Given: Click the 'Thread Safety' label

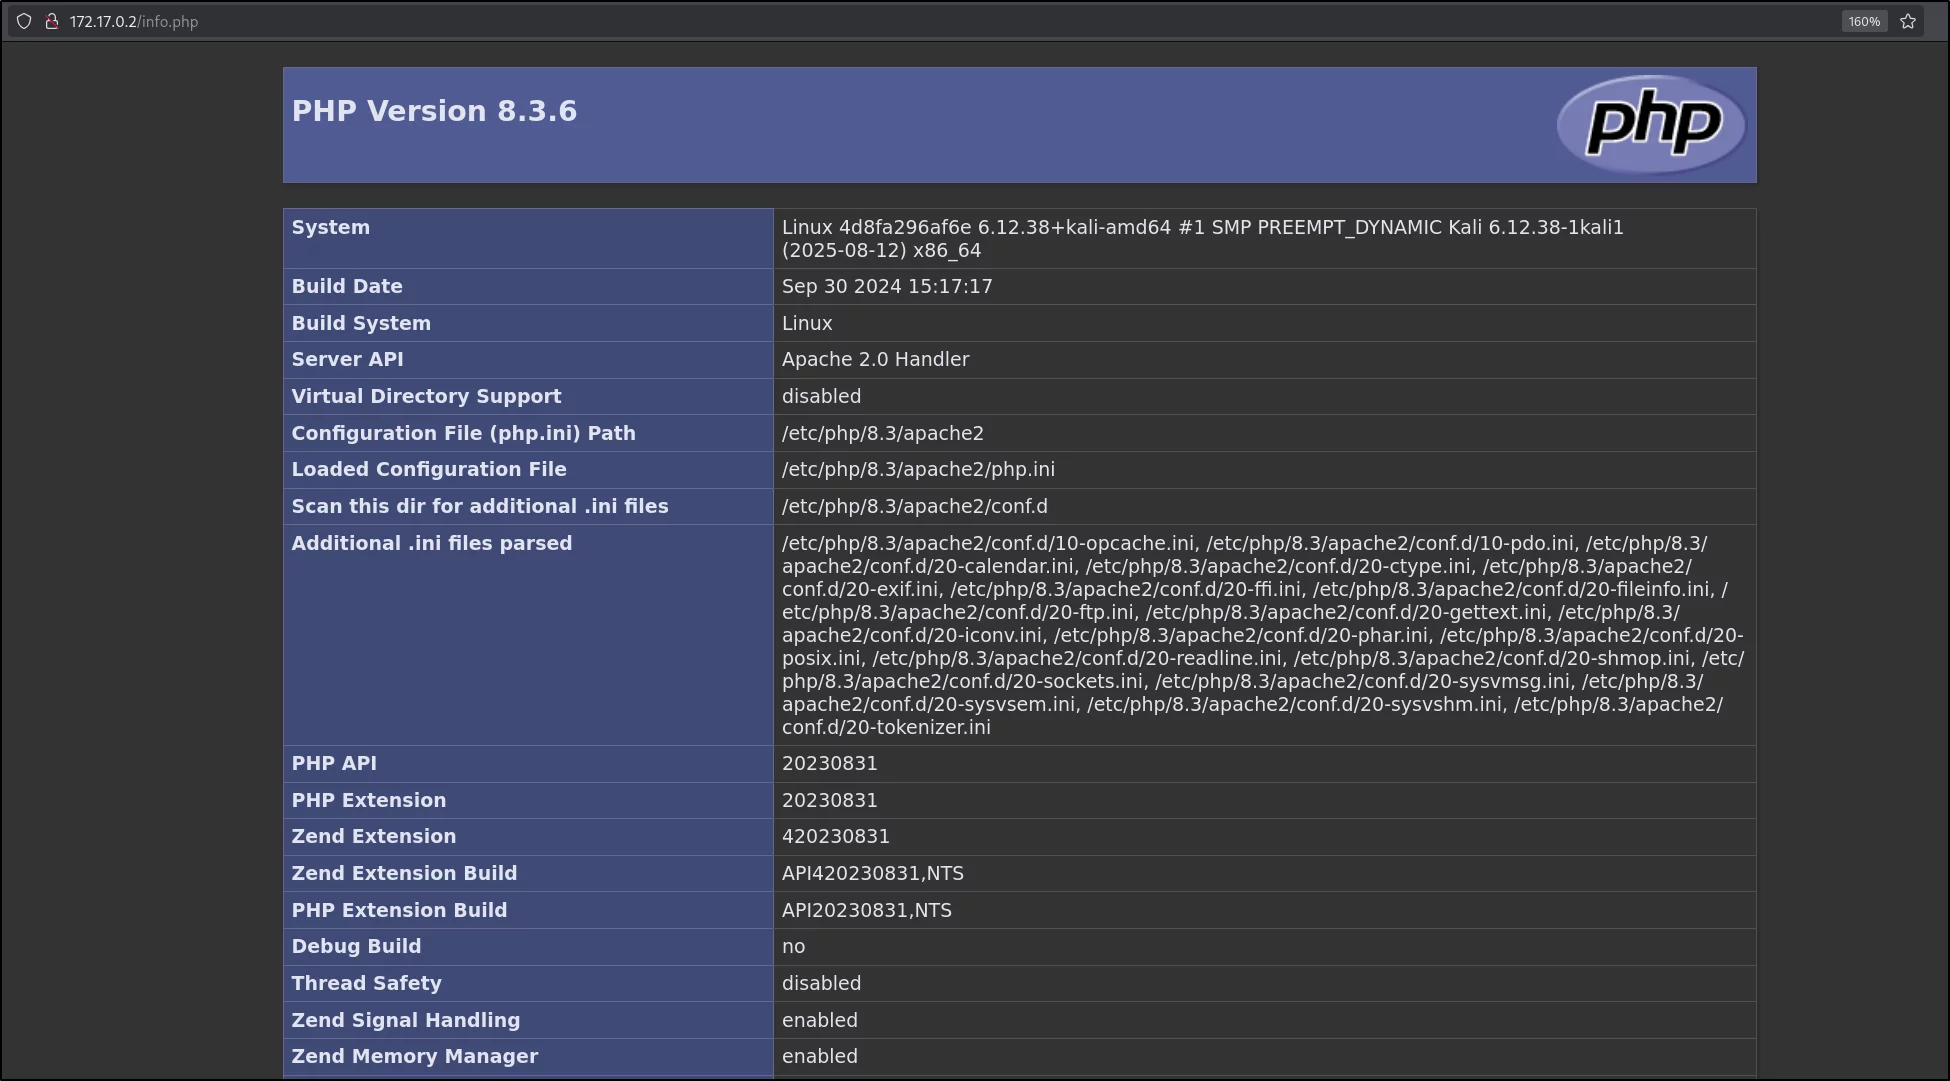Looking at the screenshot, I should (366, 983).
